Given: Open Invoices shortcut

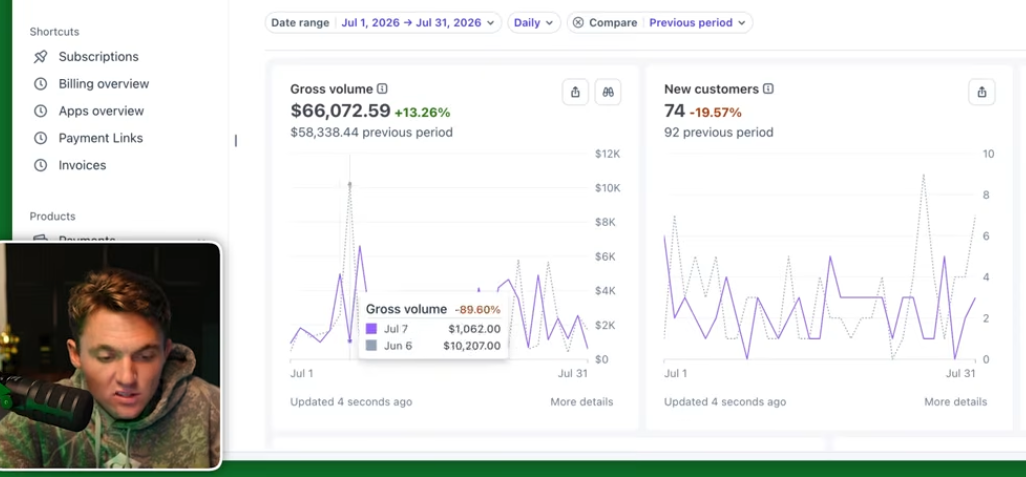Looking at the screenshot, I should click(82, 165).
